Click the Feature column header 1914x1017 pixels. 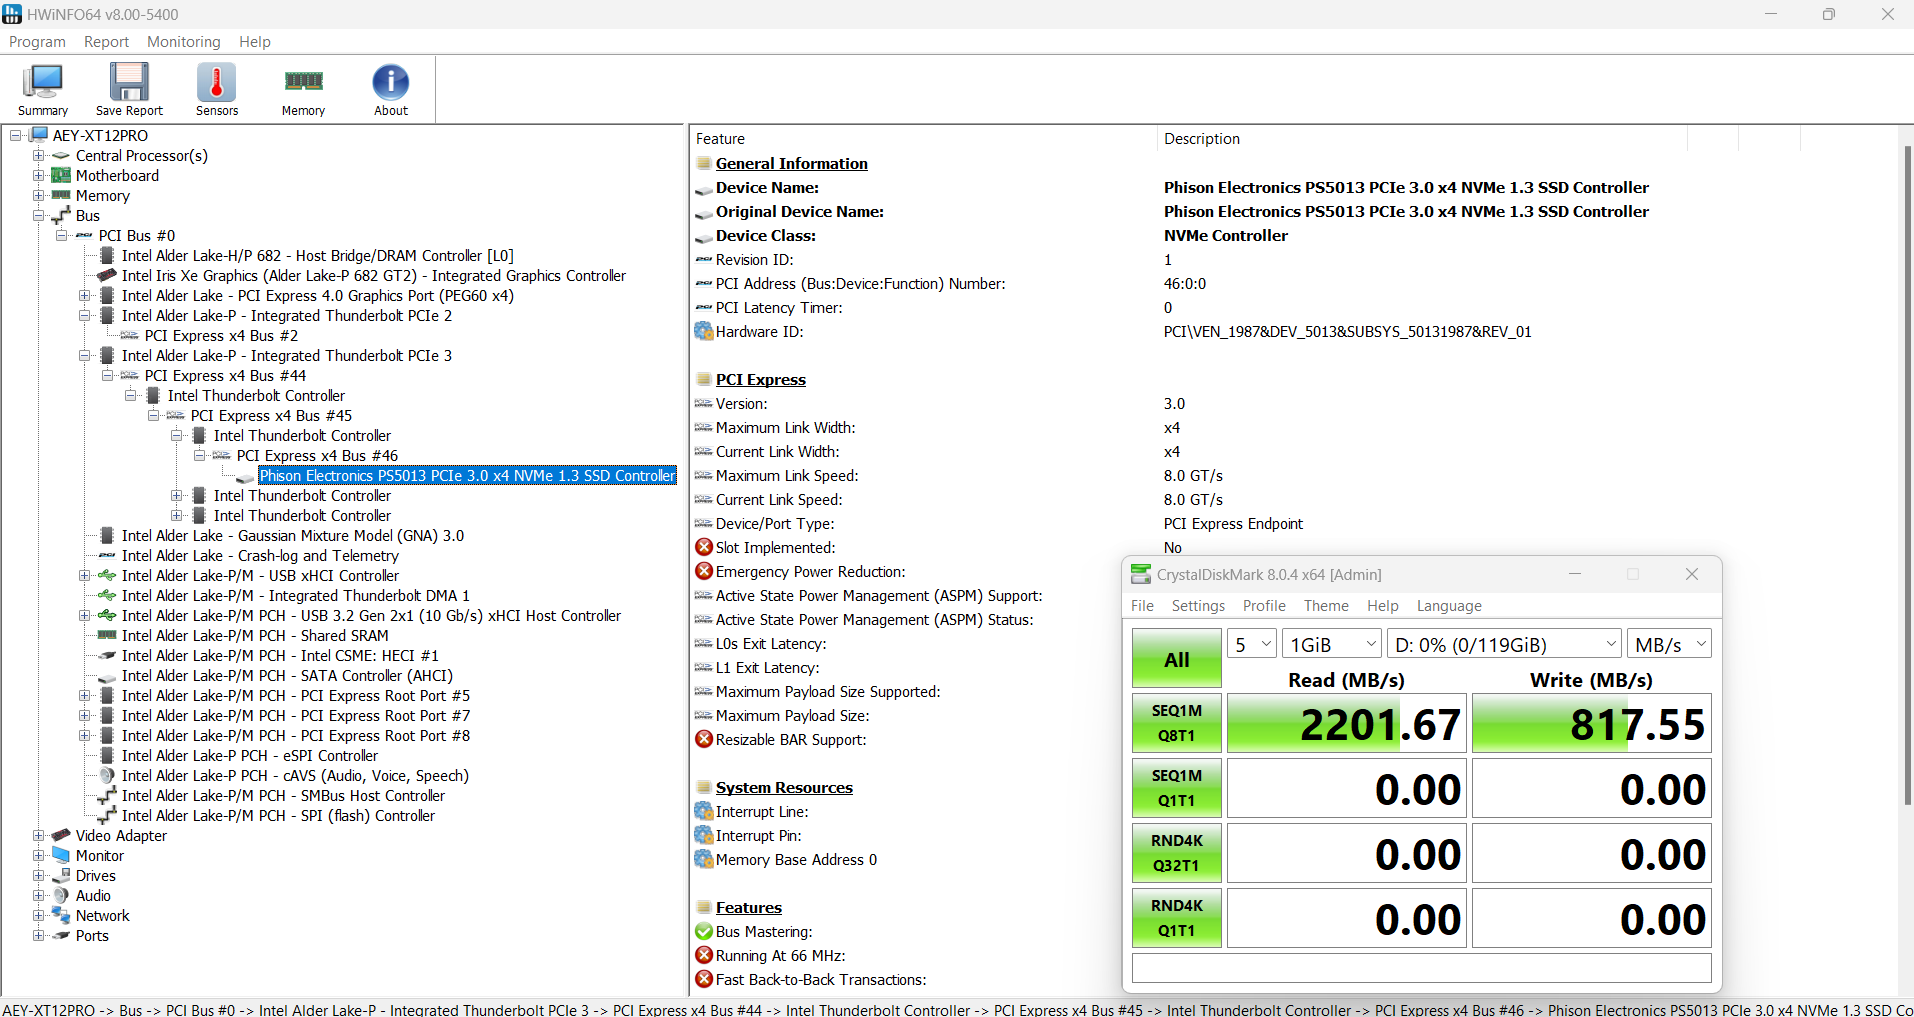click(x=923, y=139)
